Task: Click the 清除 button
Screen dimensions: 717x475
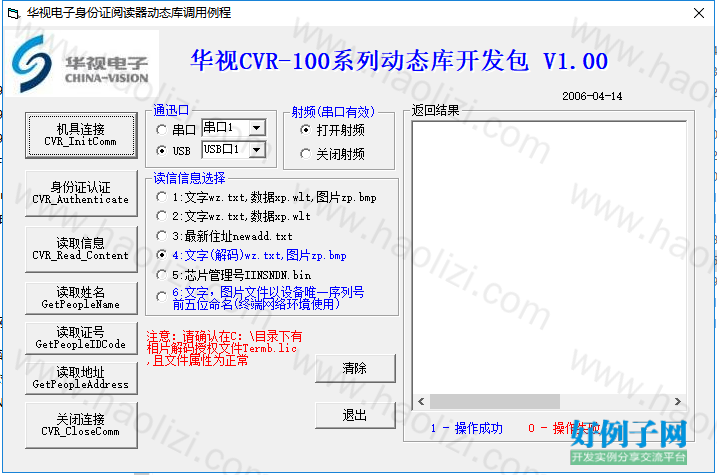Action: coord(355,368)
